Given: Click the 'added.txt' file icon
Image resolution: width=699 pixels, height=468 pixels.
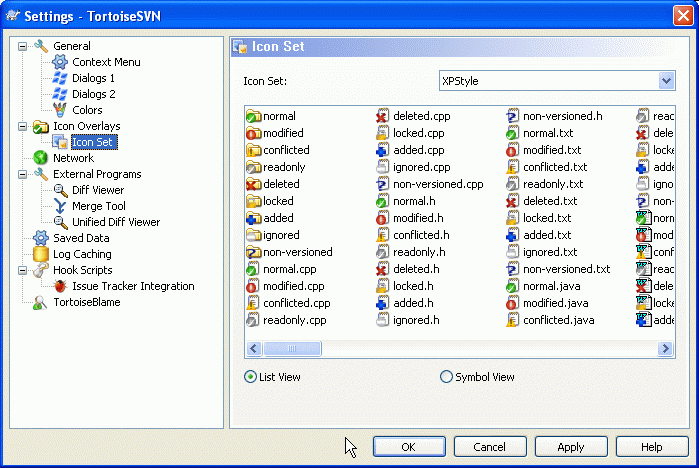Looking at the screenshot, I should pos(513,235).
